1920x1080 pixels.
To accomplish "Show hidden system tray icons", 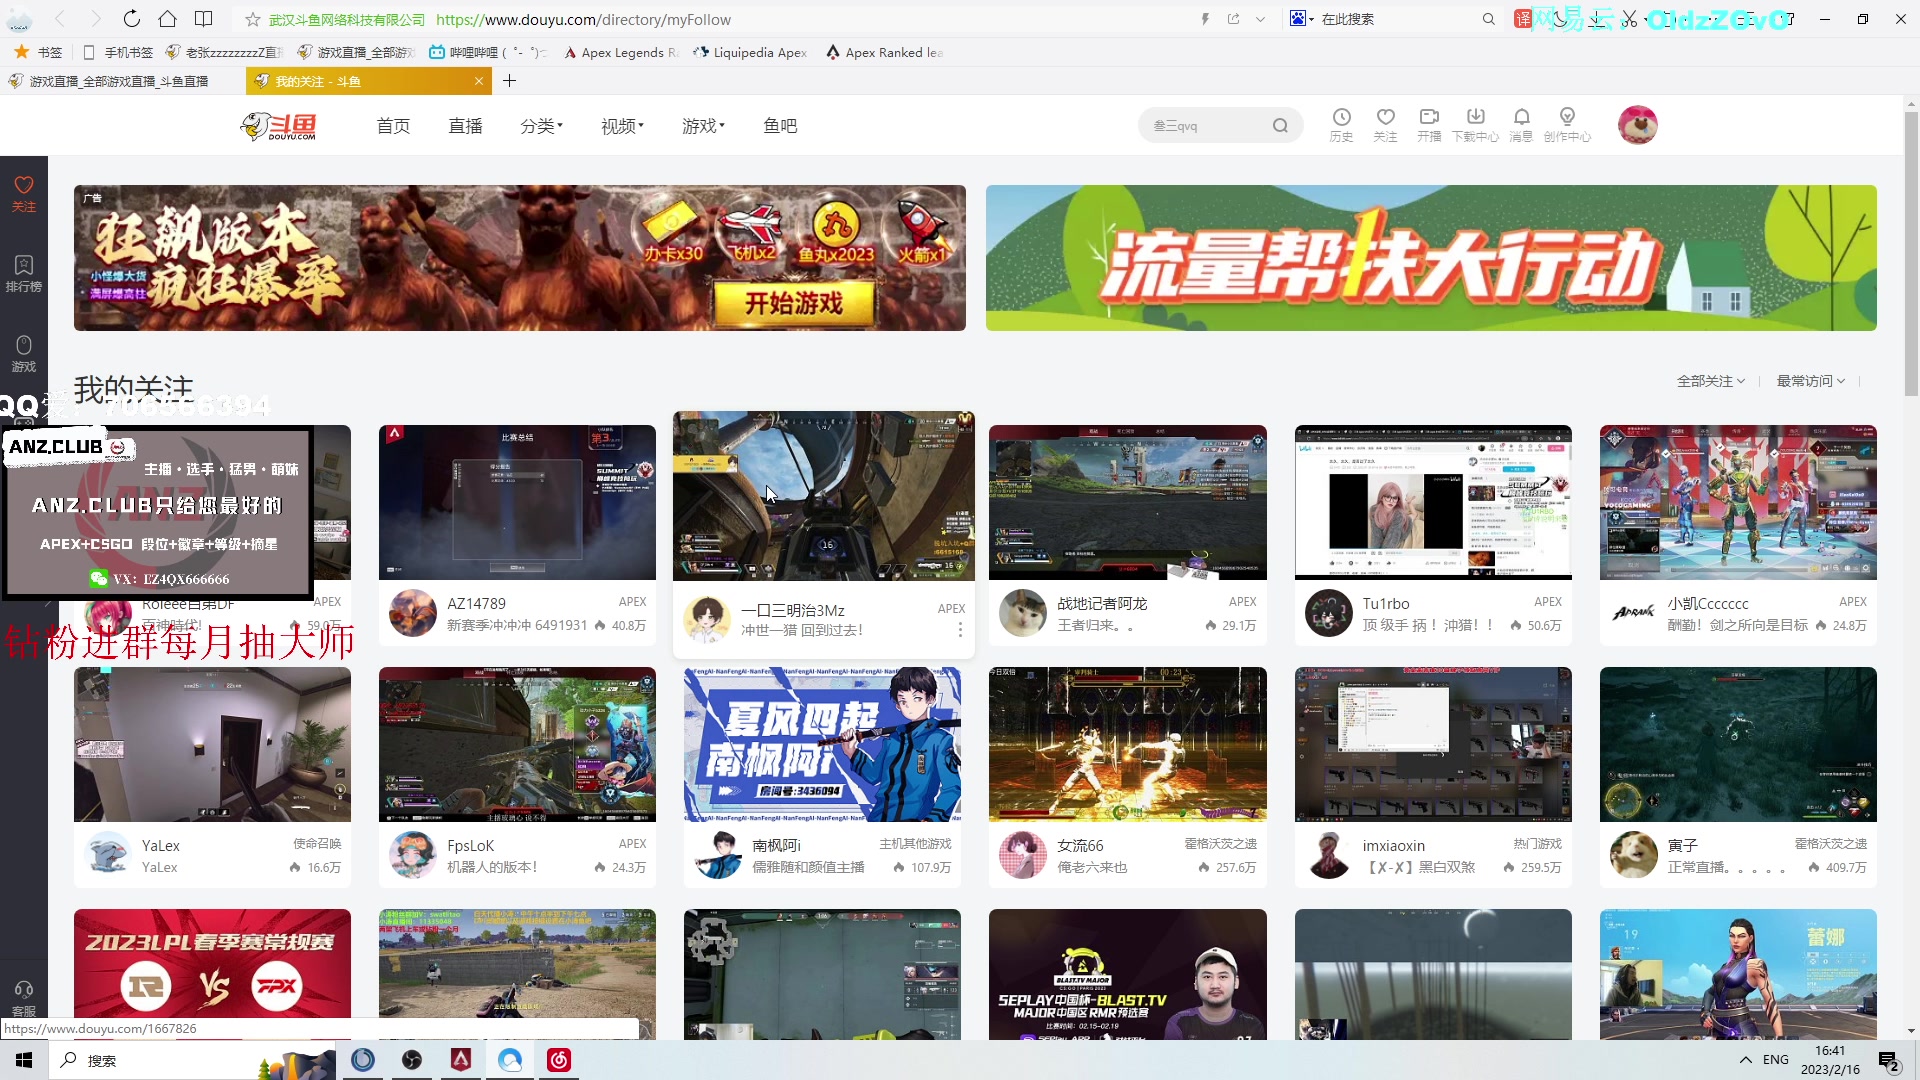I will (1746, 1060).
